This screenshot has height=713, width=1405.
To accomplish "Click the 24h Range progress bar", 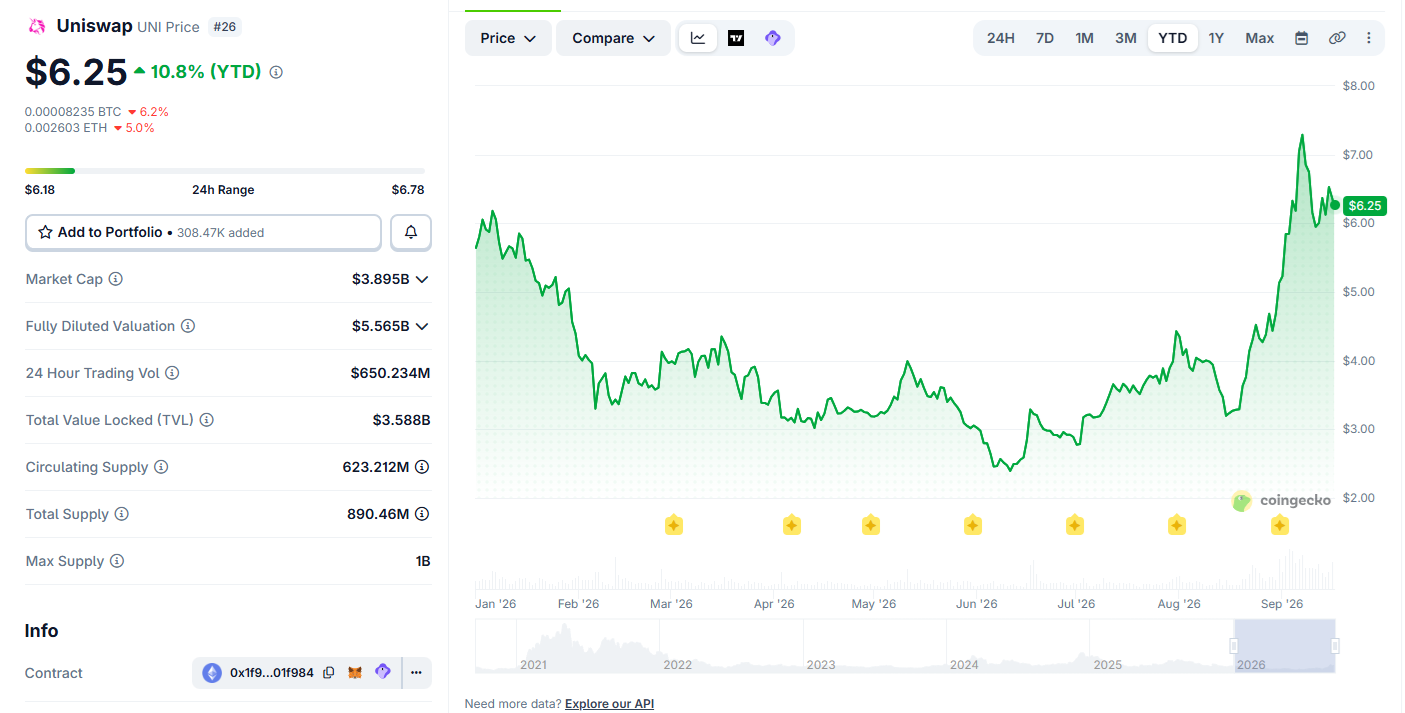I will (225, 171).
